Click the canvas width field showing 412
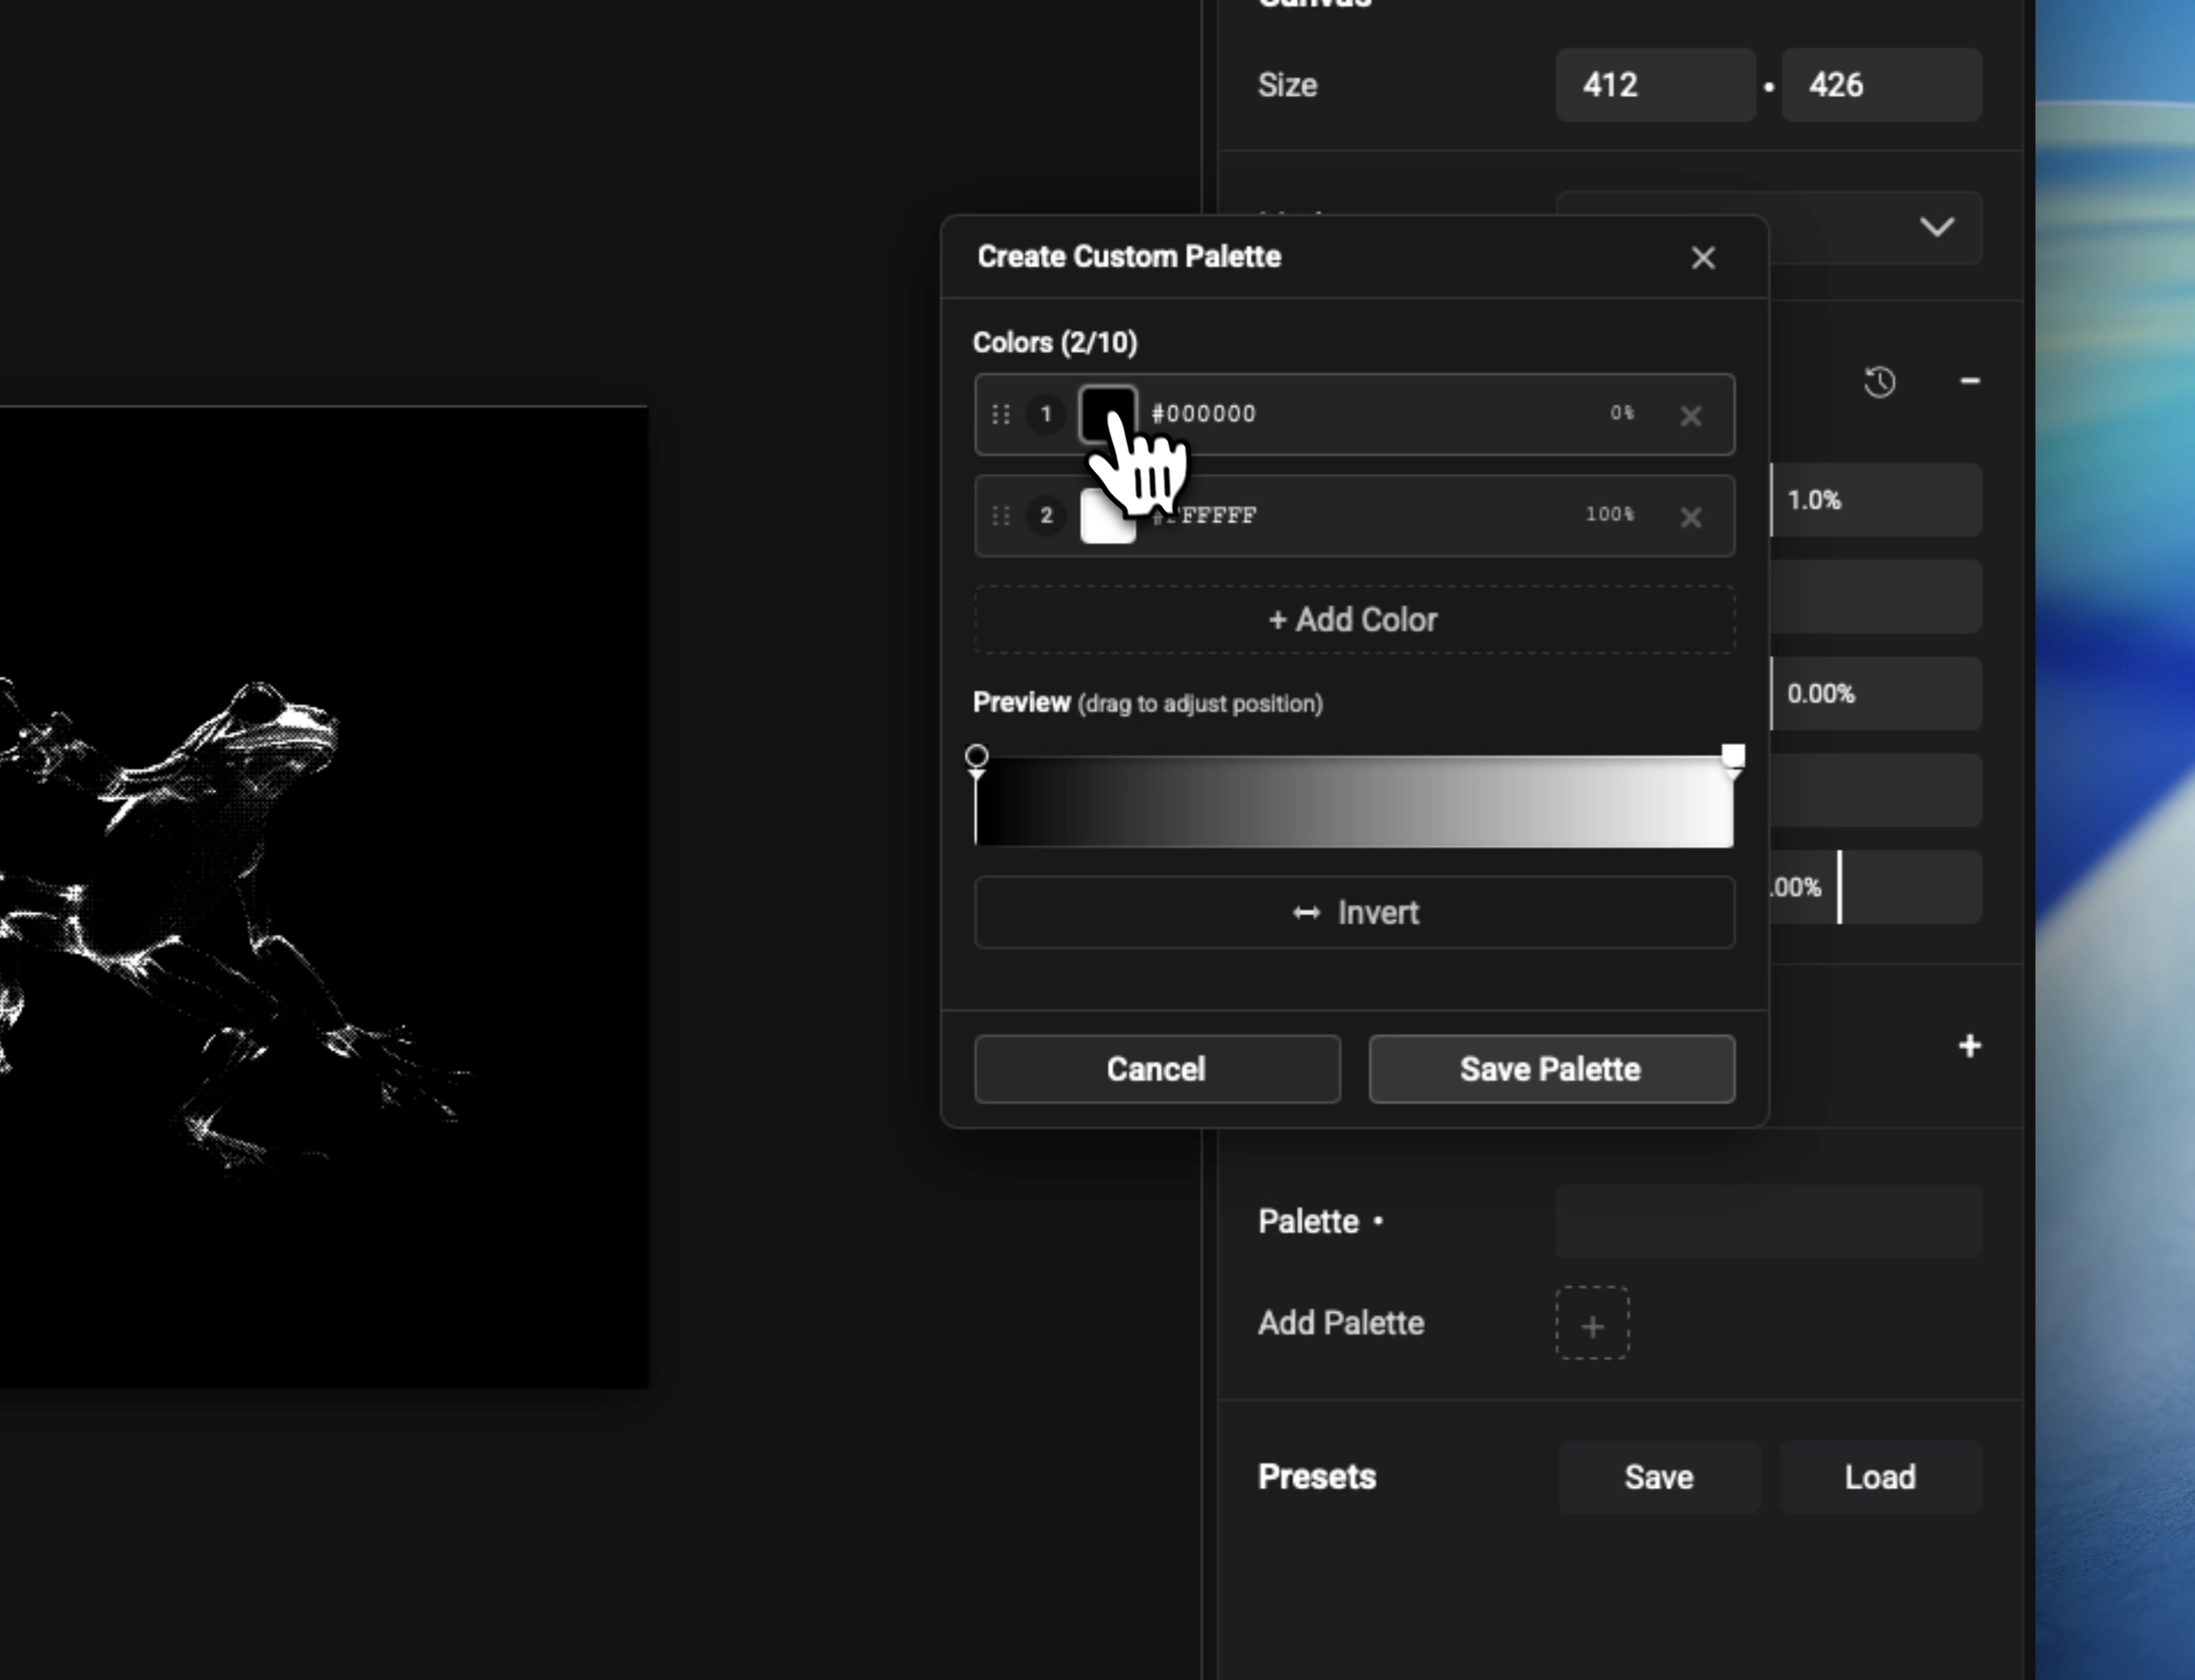The width and height of the screenshot is (2195, 1680). click(x=1654, y=86)
